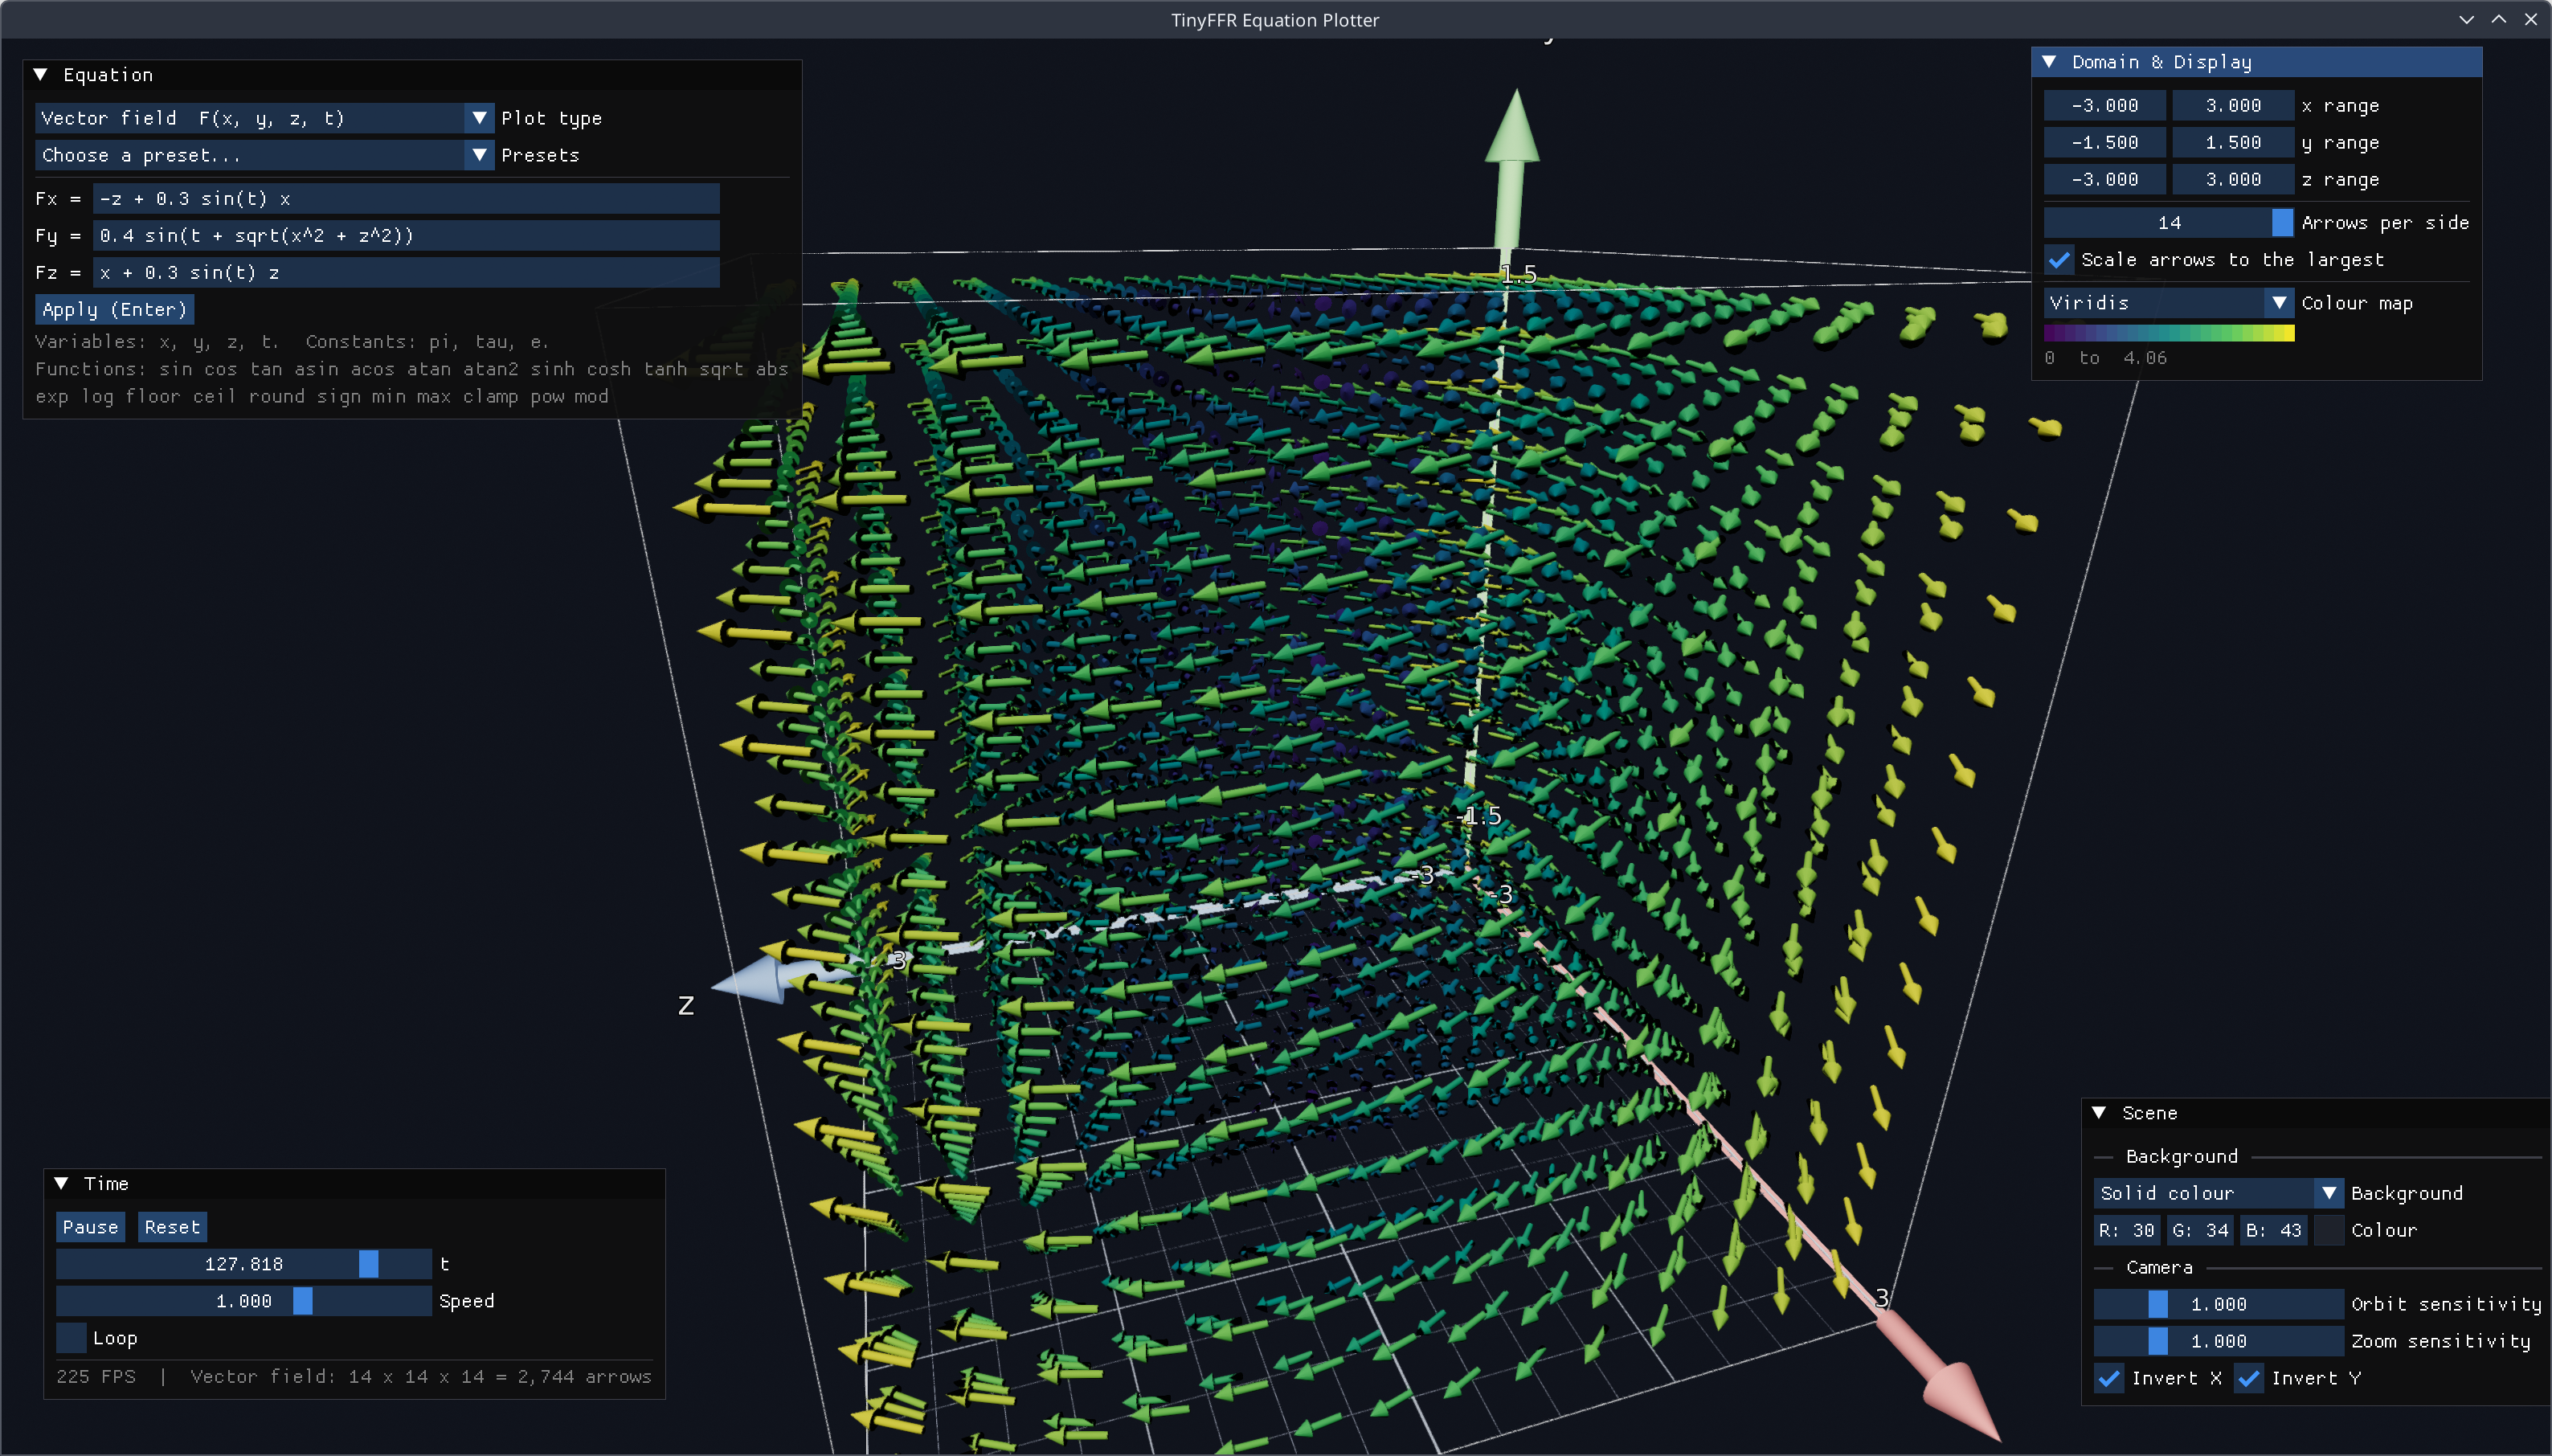Click the B: 43 colour value
This screenshot has width=2552, height=1456.
coord(2274,1230)
